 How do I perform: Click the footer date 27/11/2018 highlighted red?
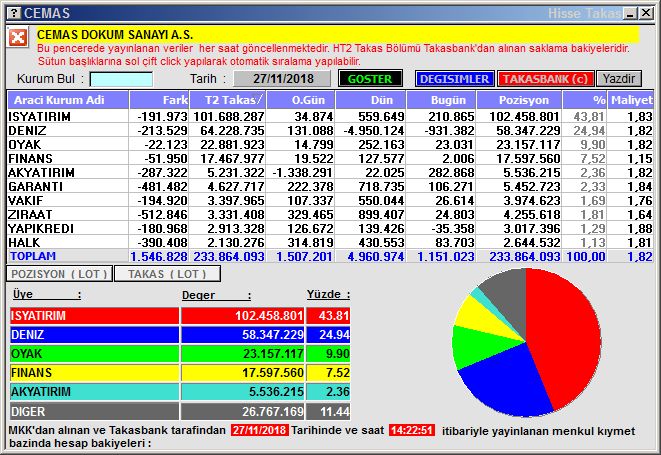(259, 431)
